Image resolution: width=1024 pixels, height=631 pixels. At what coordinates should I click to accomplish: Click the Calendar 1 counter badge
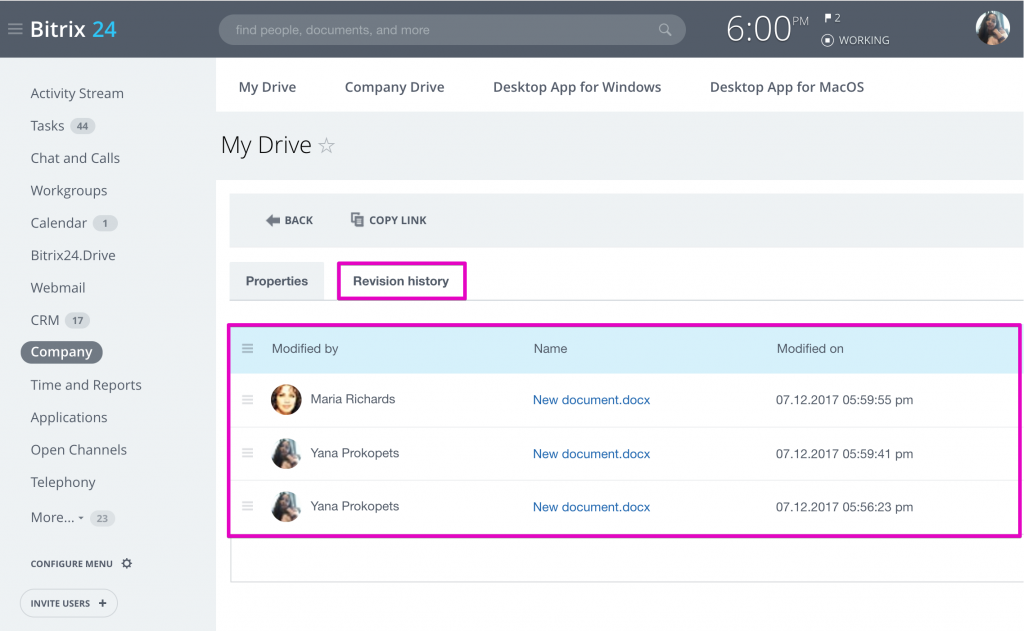[x=104, y=223]
